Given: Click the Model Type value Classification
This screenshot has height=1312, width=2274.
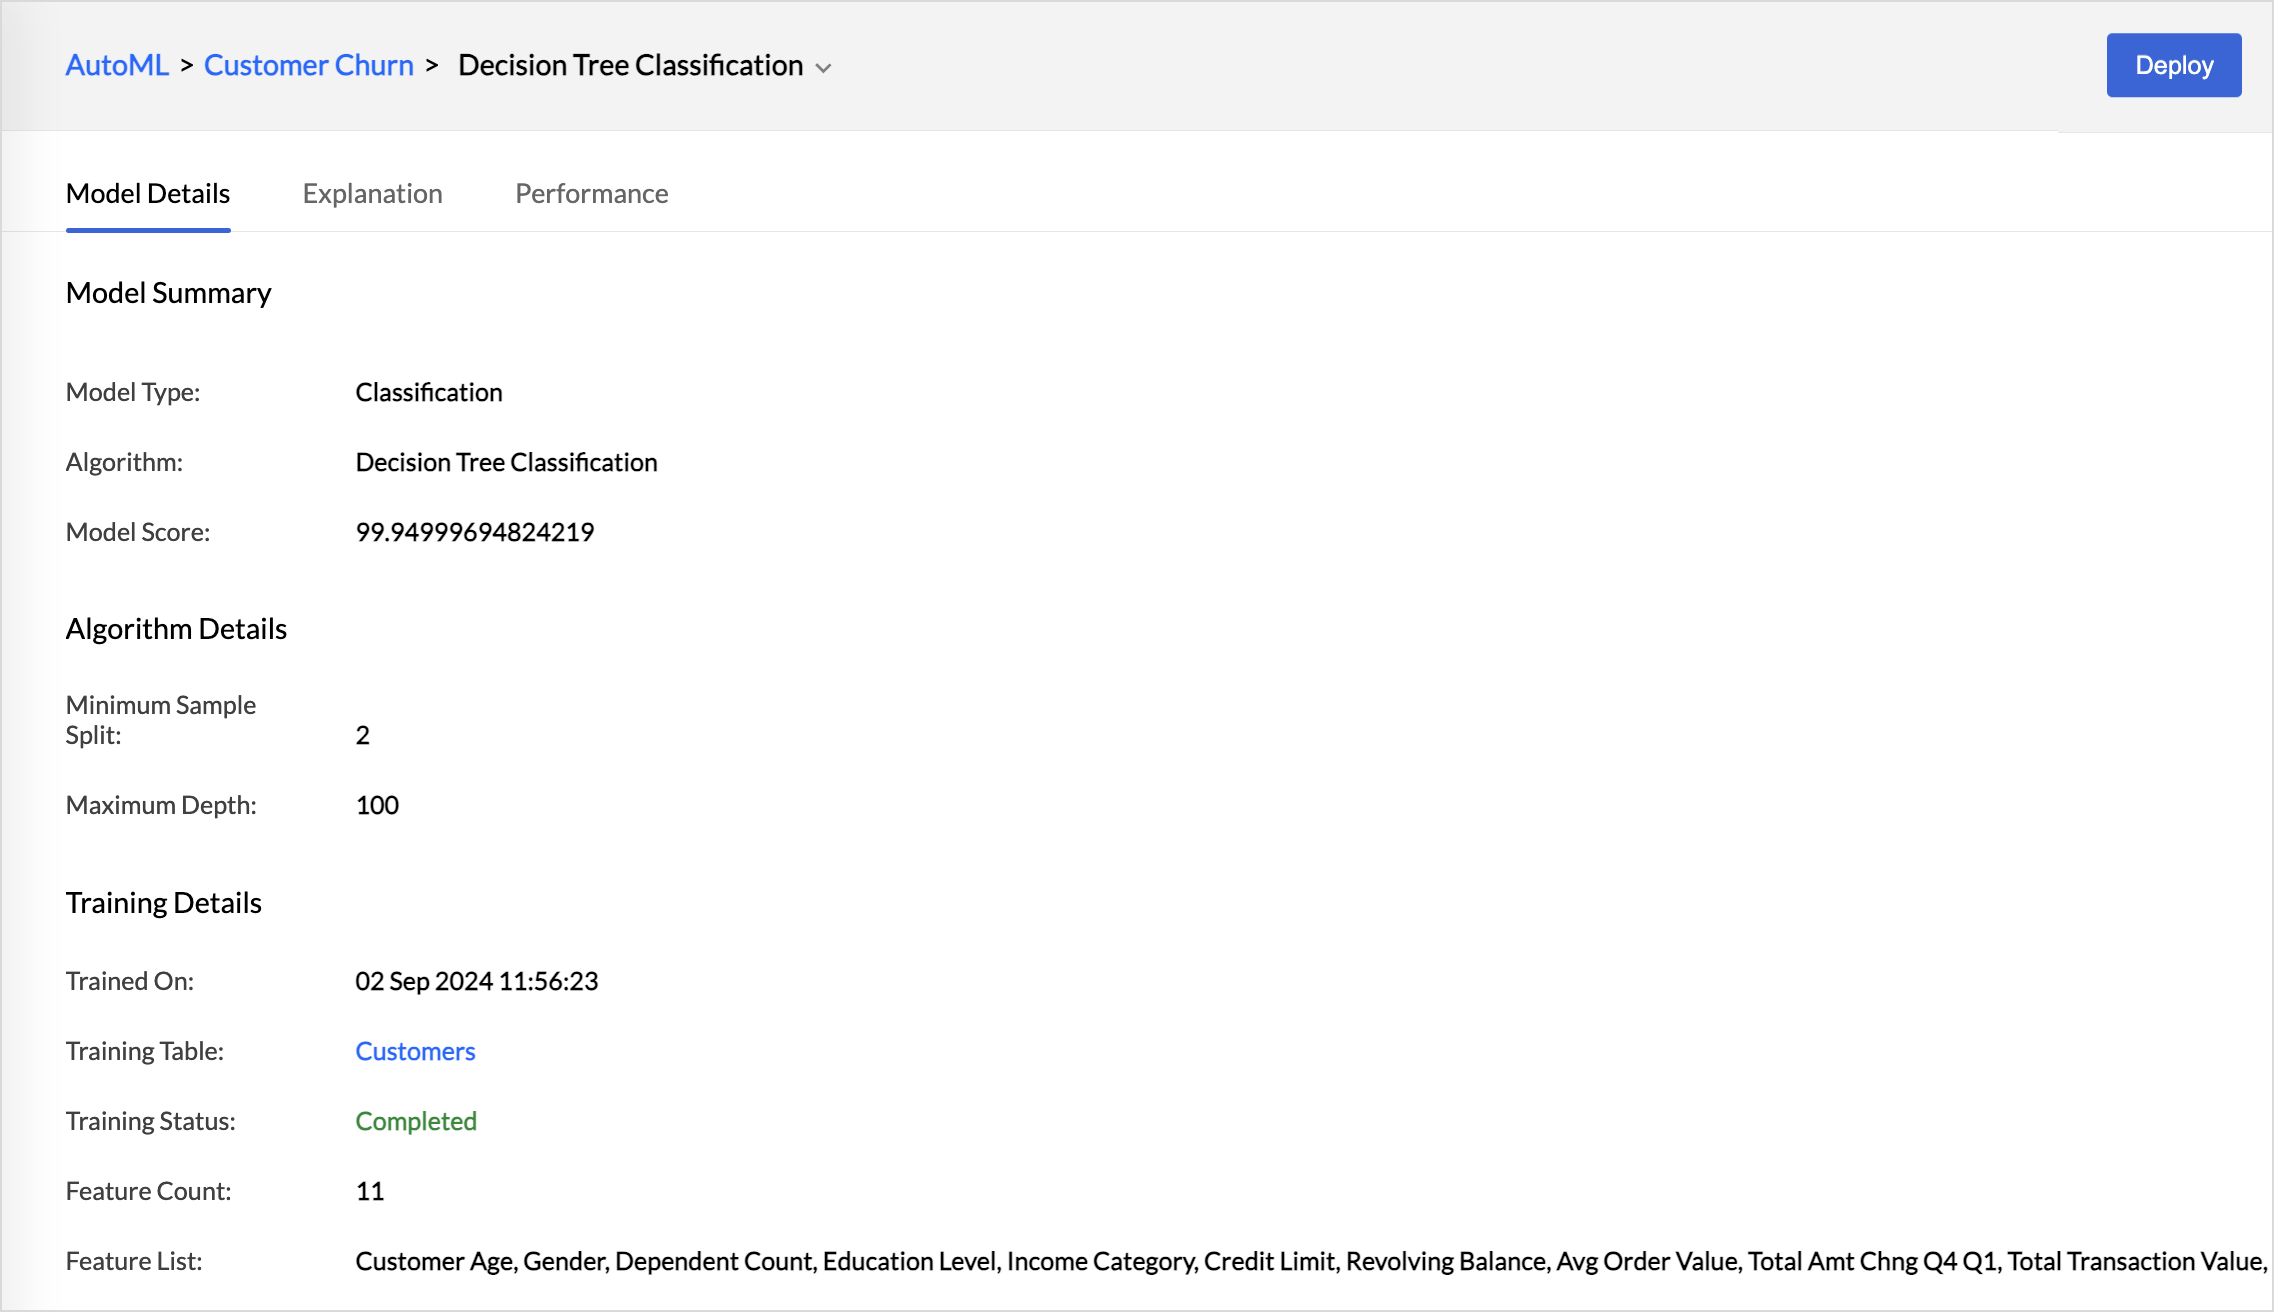Looking at the screenshot, I should point(429,392).
